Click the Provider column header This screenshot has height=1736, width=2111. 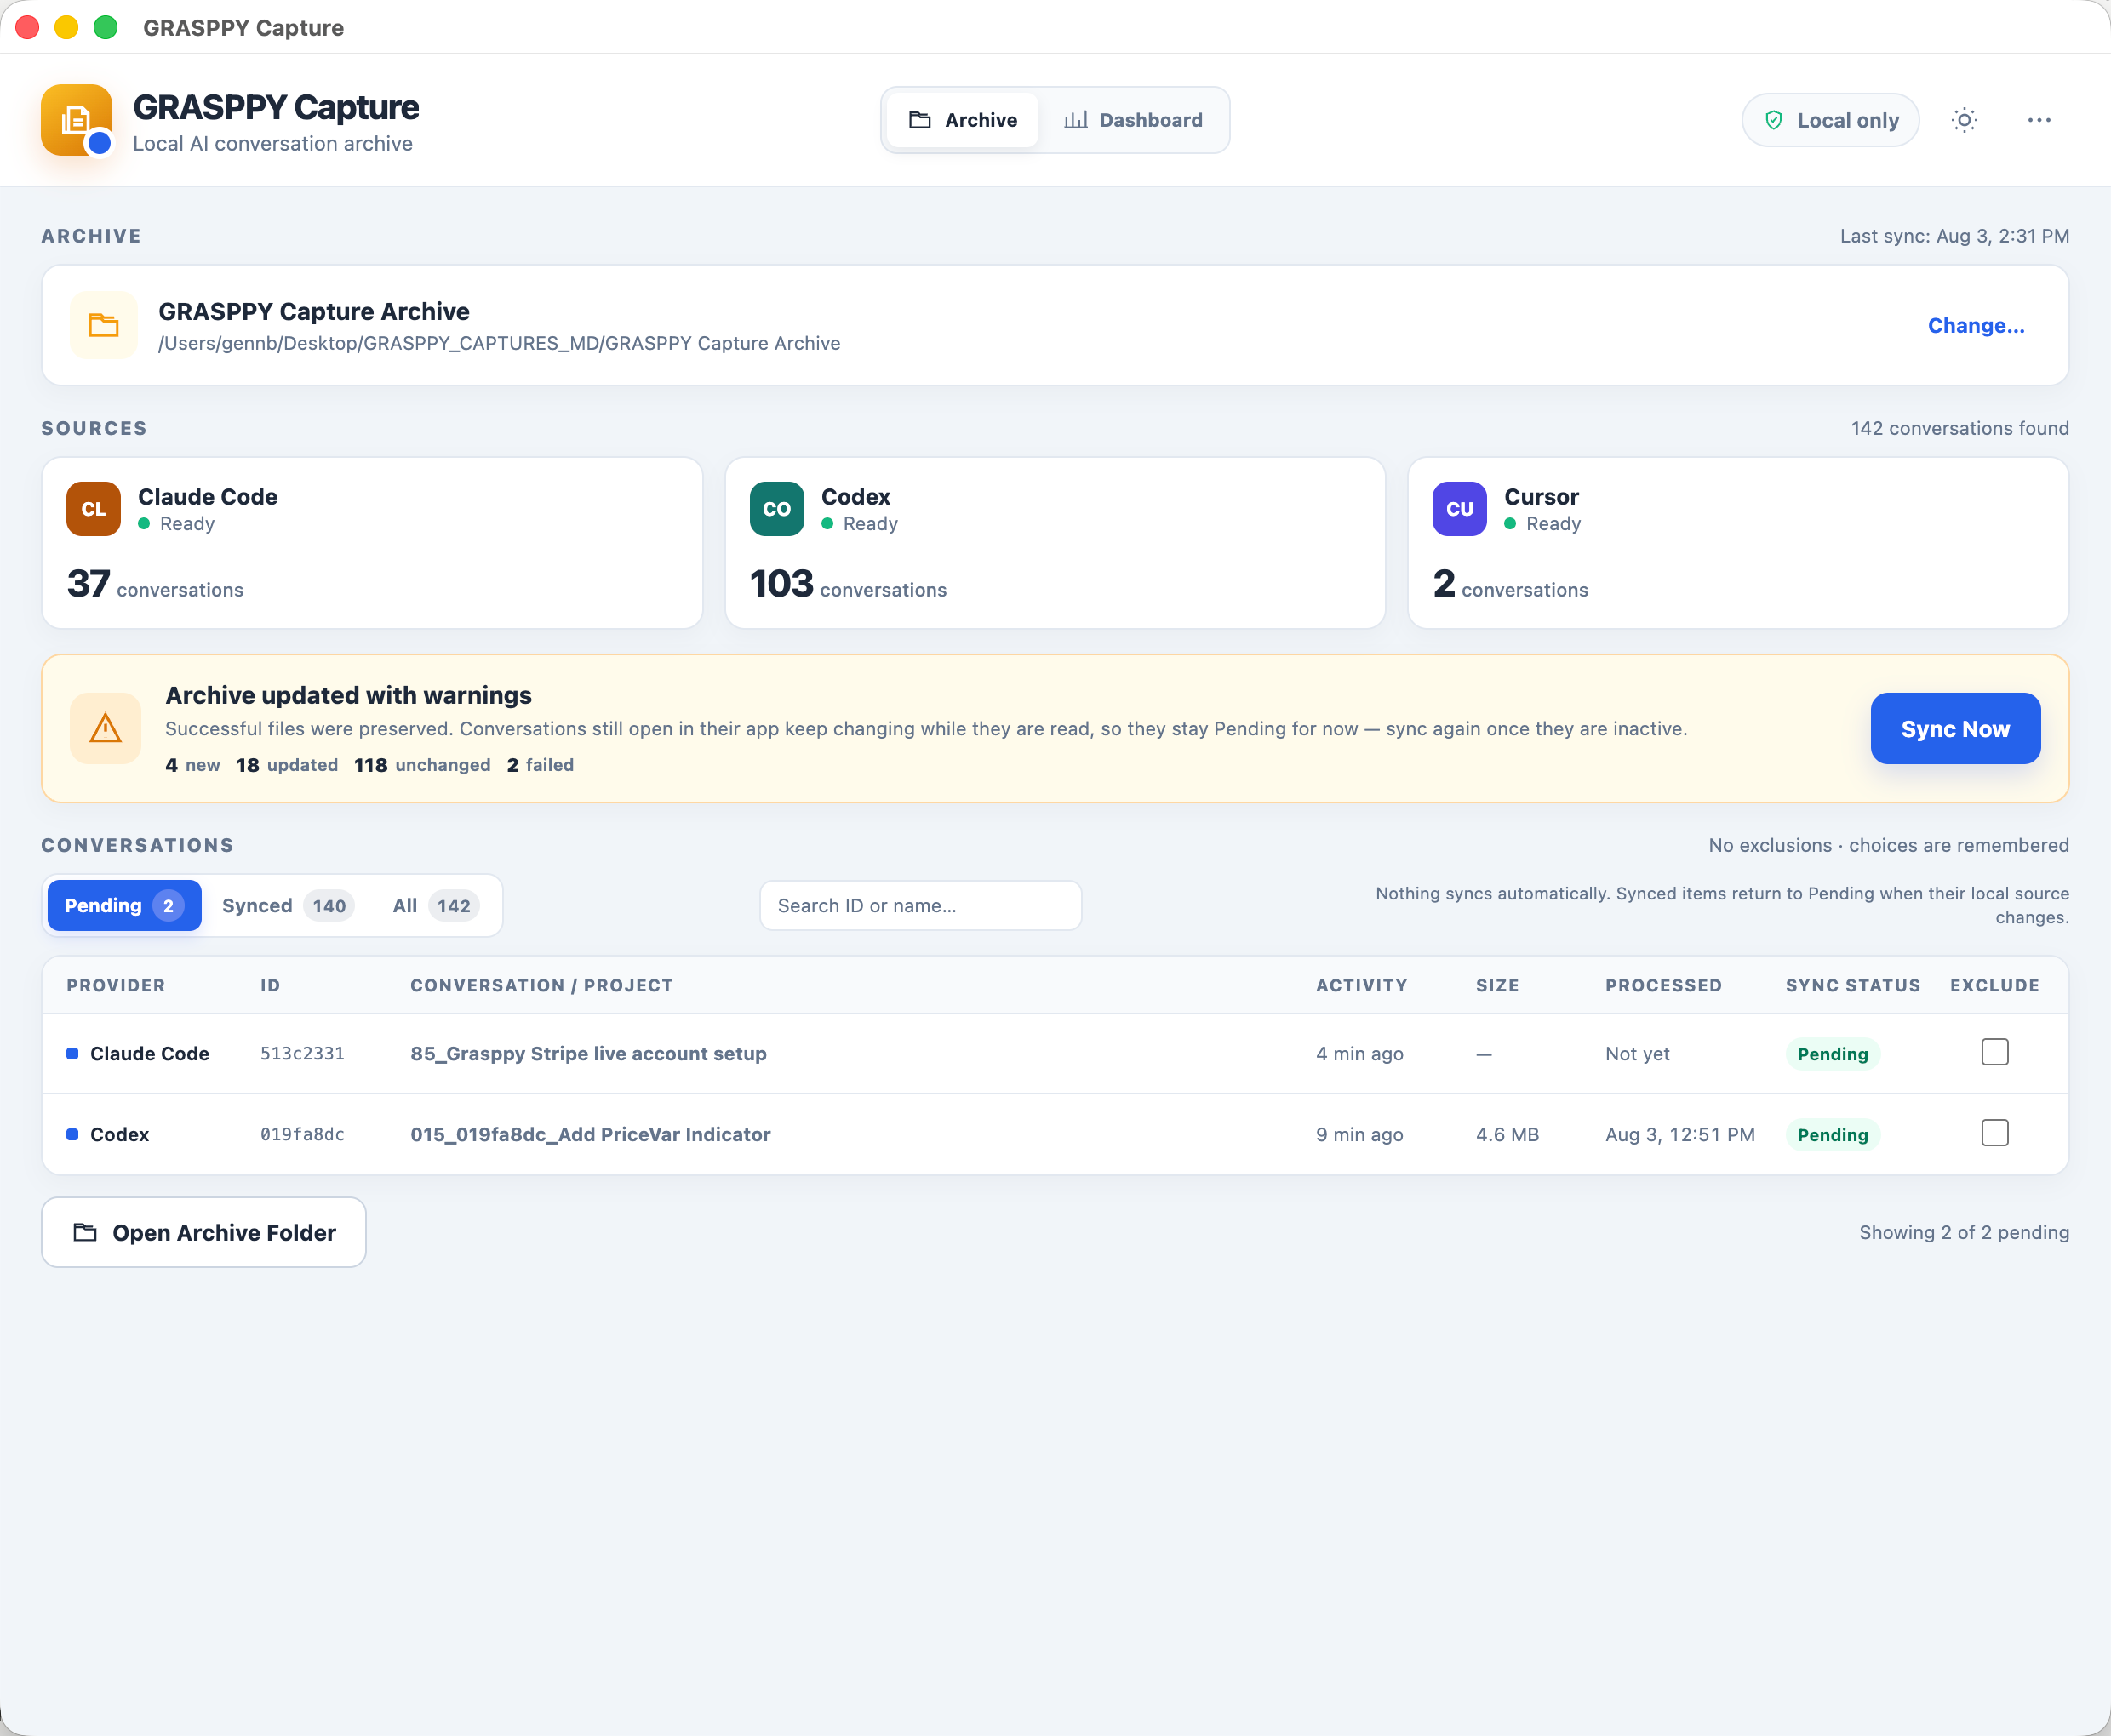(116, 985)
